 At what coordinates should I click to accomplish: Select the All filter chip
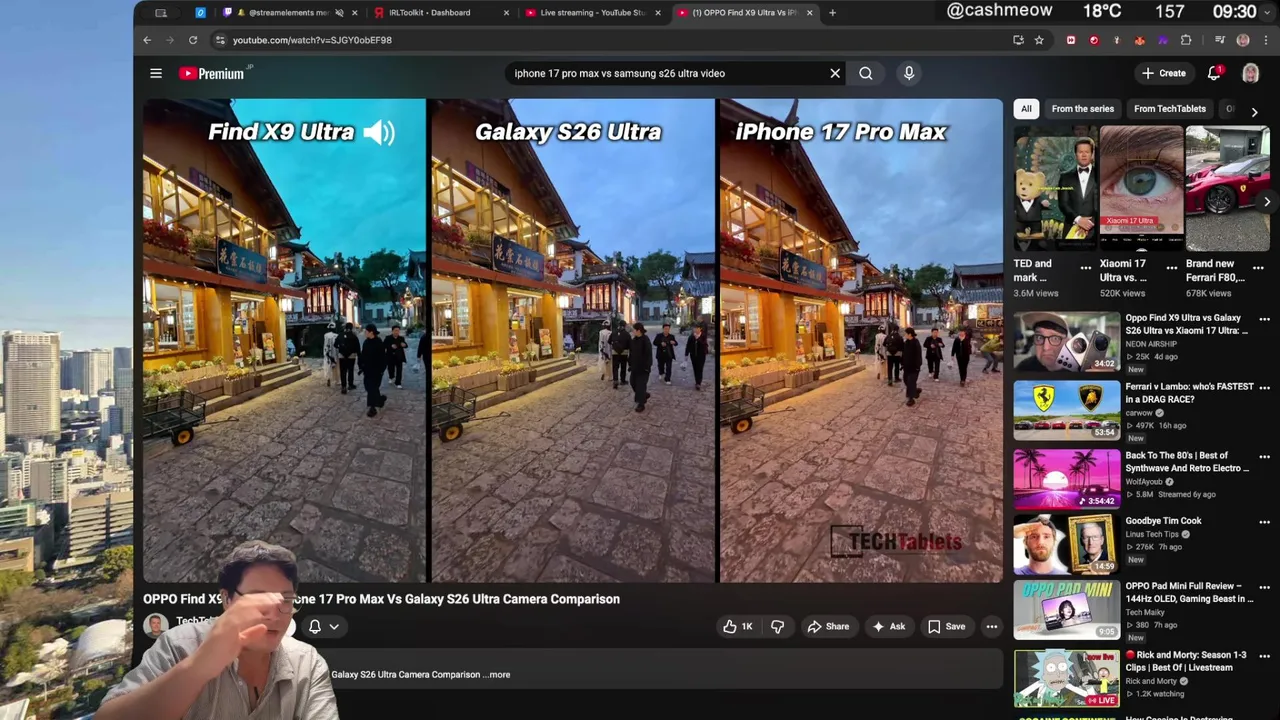(1026, 109)
